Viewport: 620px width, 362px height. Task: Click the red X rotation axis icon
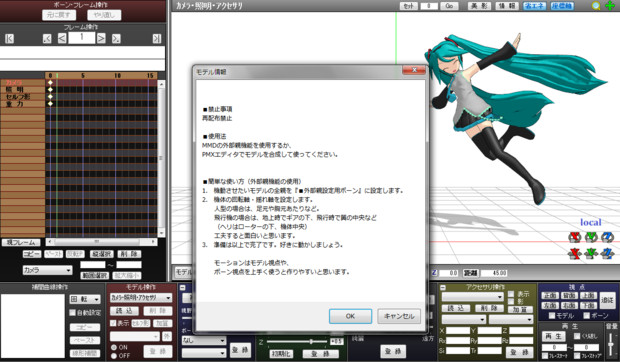[x=575, y=237]
